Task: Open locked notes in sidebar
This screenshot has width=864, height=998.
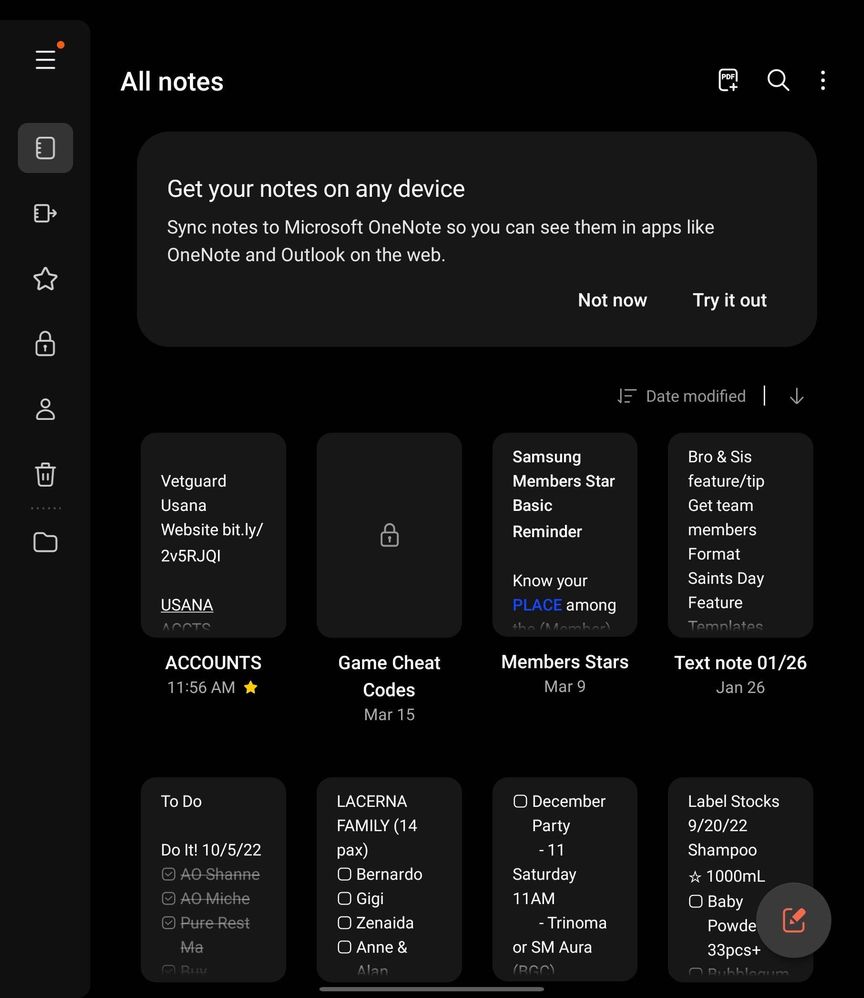Action: coord(45,344)
